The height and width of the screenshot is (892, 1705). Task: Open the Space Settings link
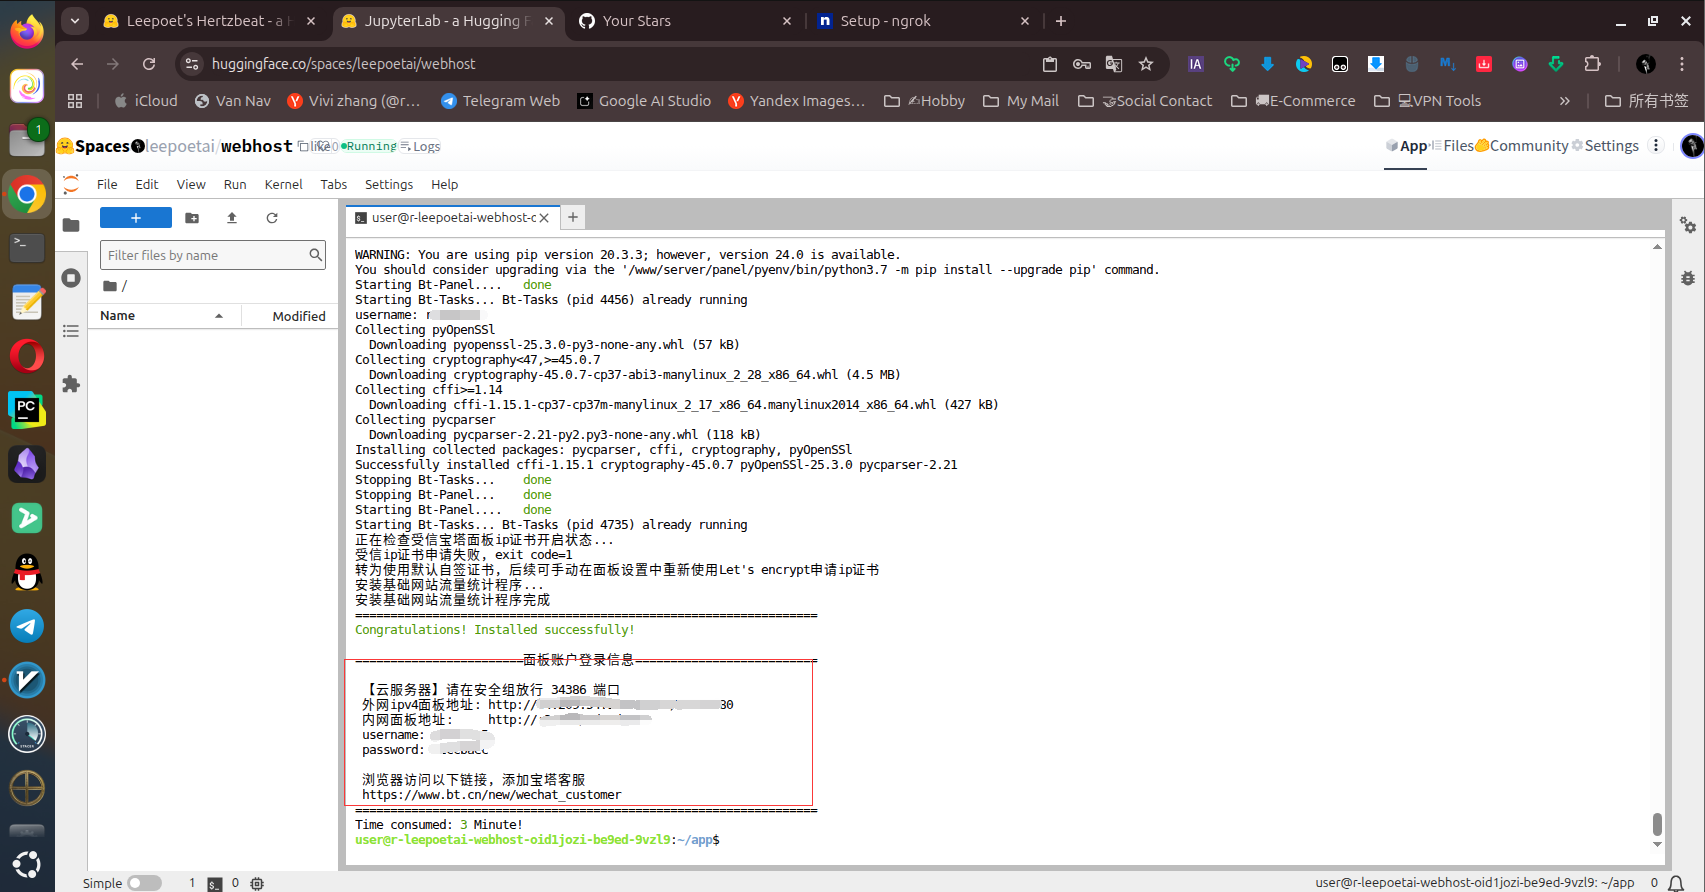click(x=1606, y=146)
